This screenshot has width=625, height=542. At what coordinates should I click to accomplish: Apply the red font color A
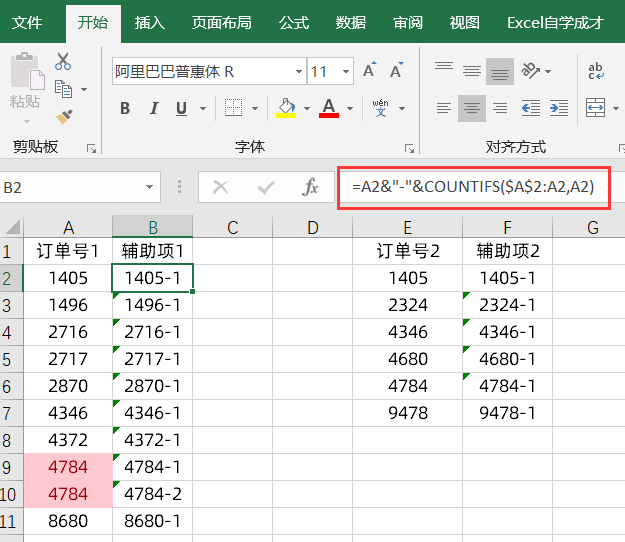(329, 108)
